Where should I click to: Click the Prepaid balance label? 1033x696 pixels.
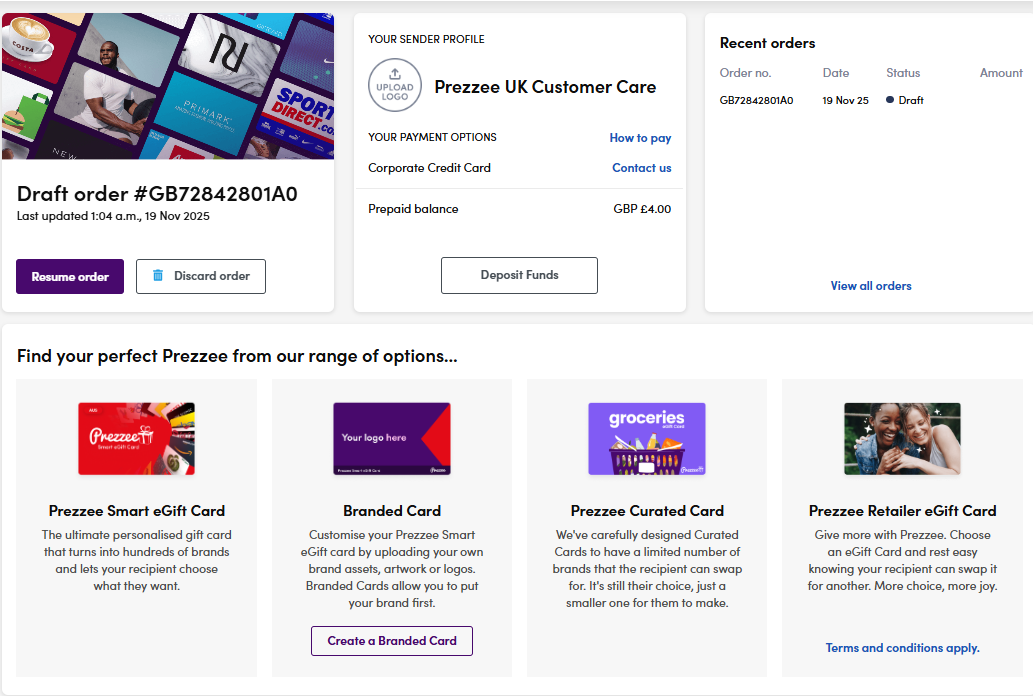[x=413, y=209]
